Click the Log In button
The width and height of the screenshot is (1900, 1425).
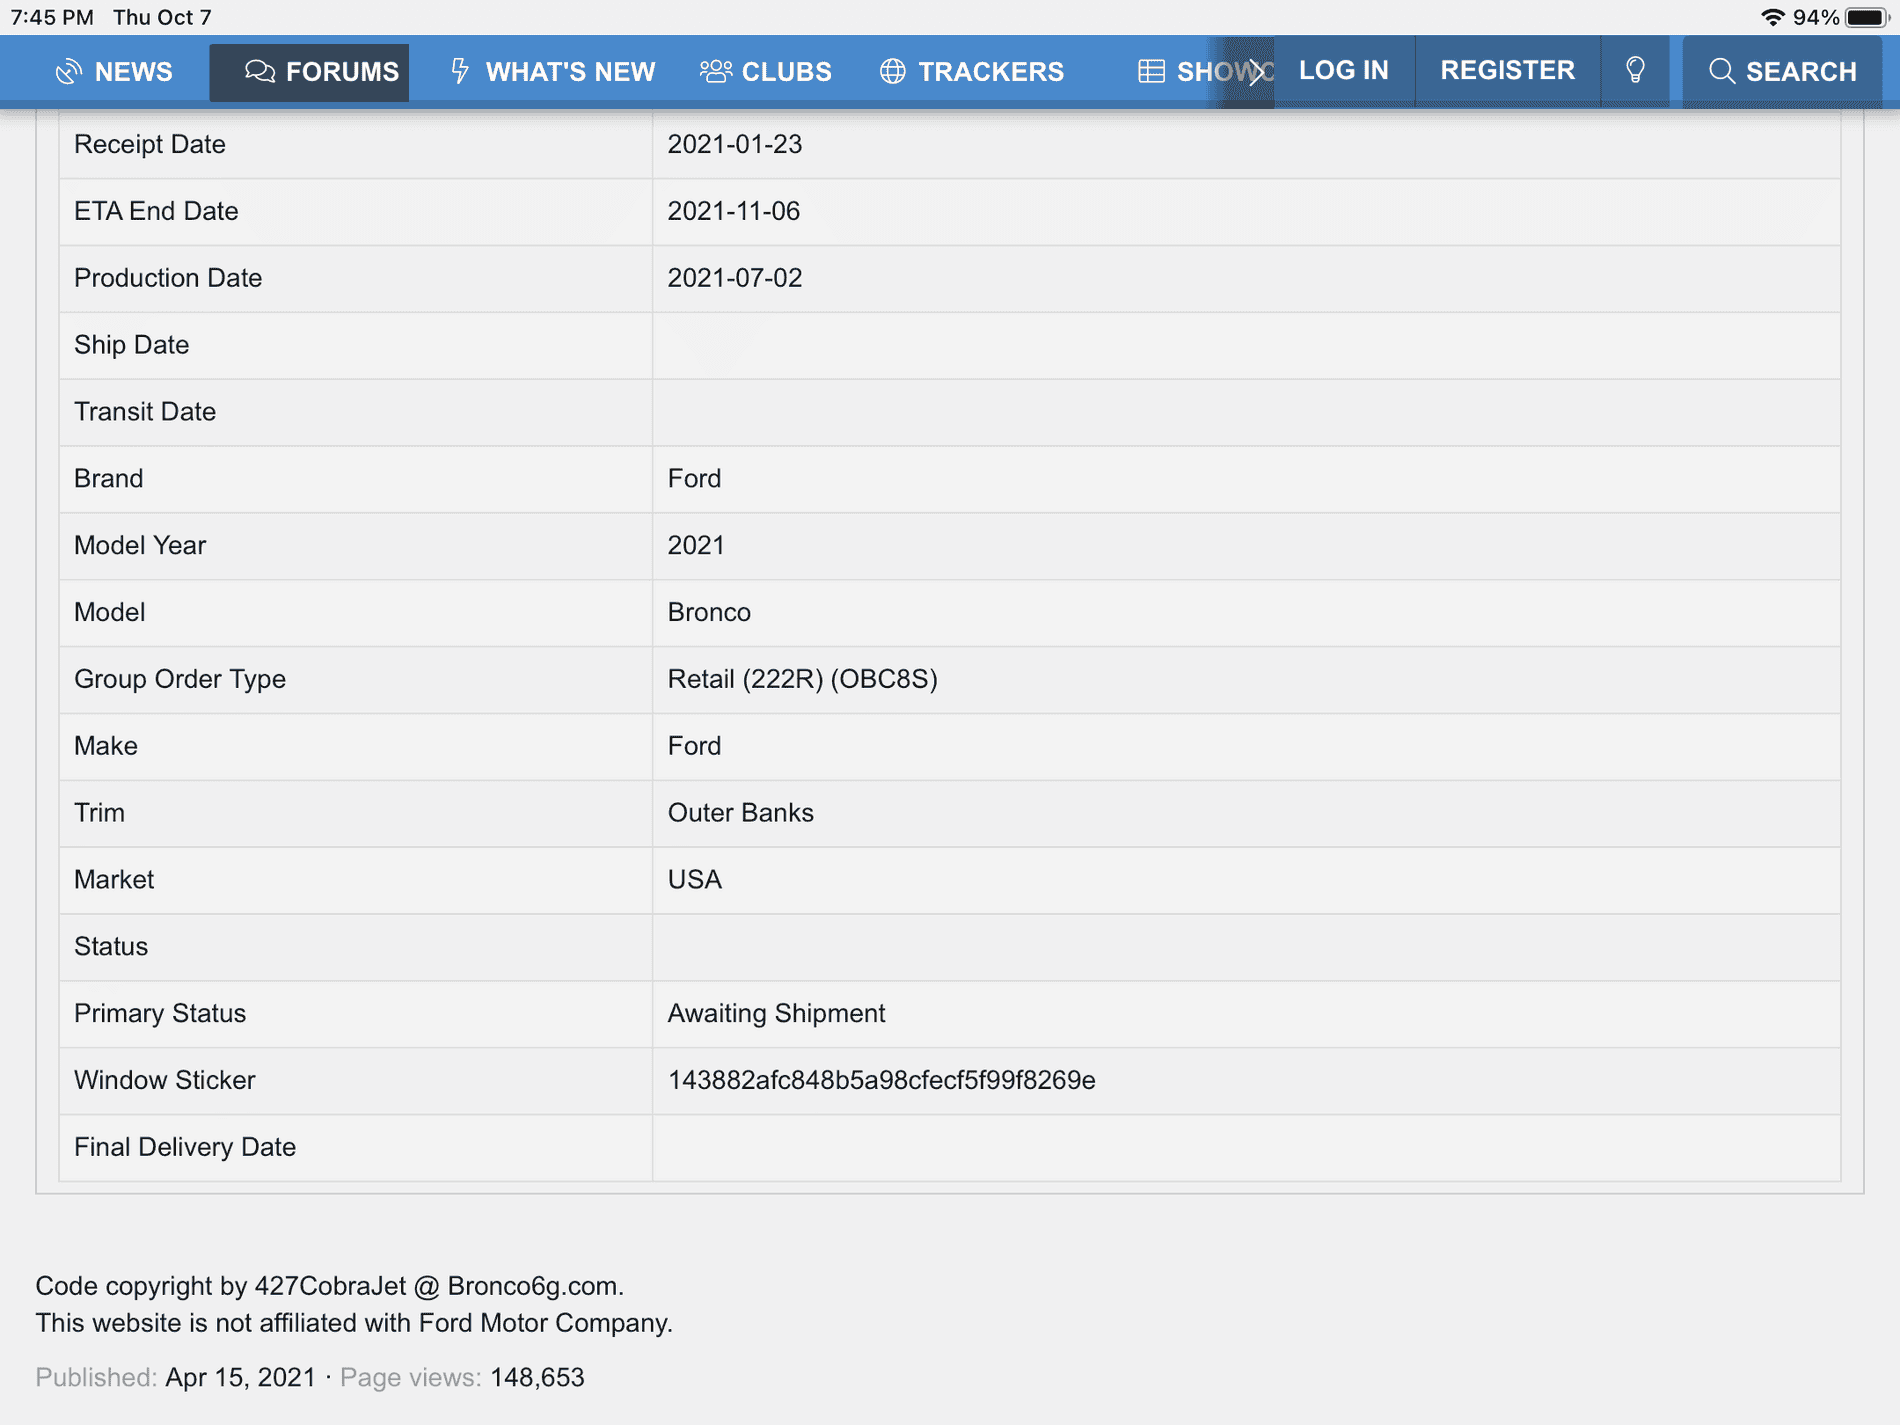(1344, 70)
